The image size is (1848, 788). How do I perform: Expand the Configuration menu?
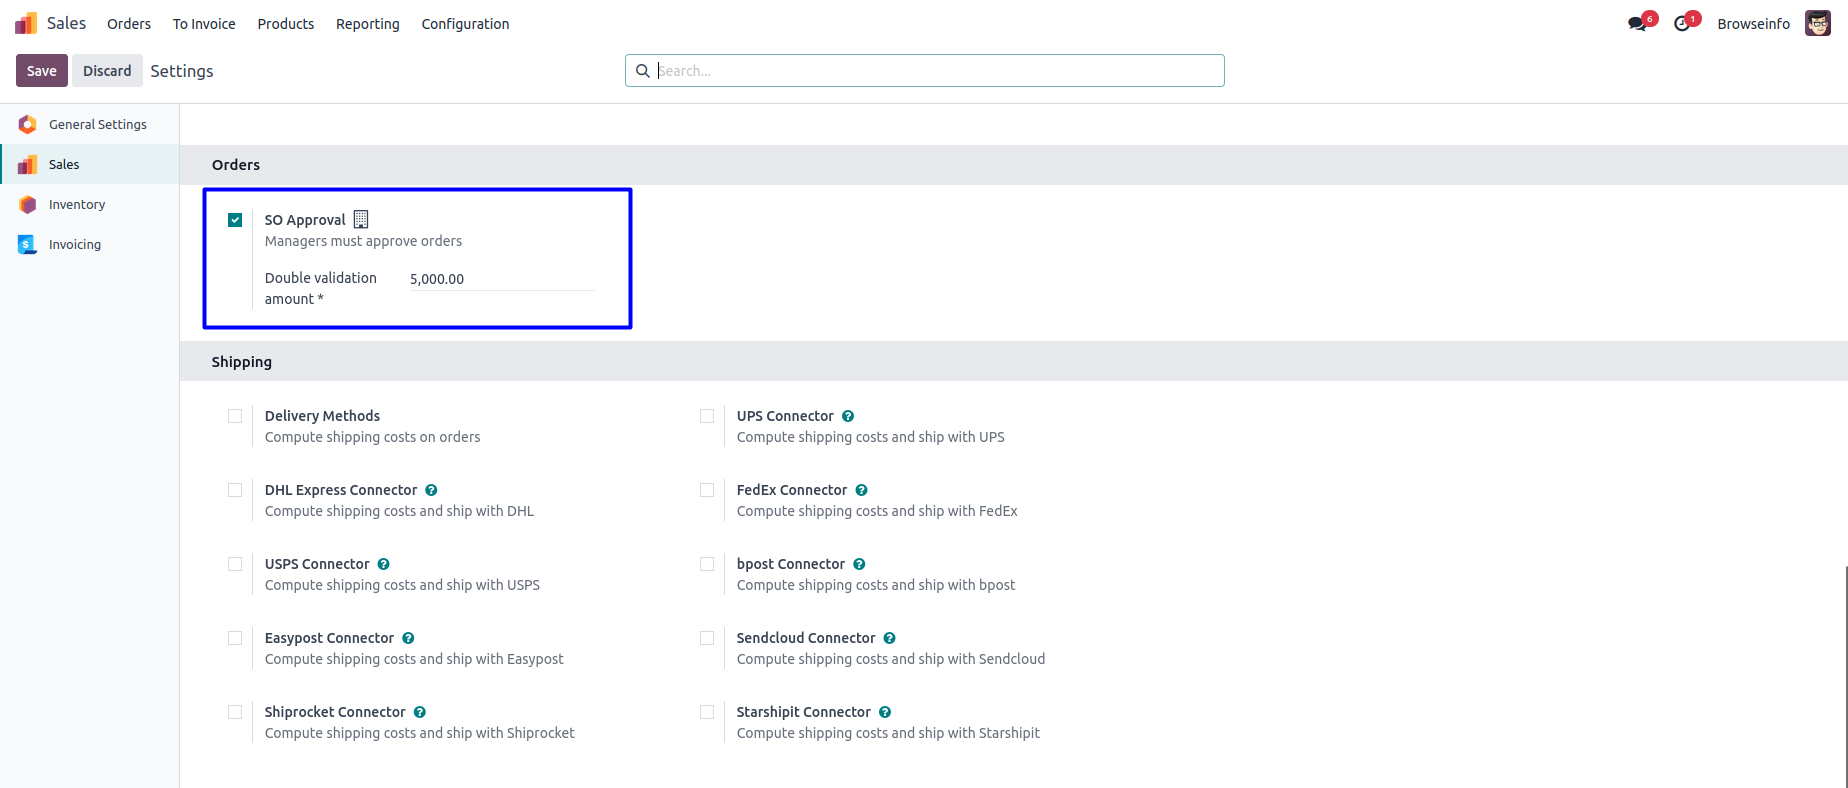[465, 24]
